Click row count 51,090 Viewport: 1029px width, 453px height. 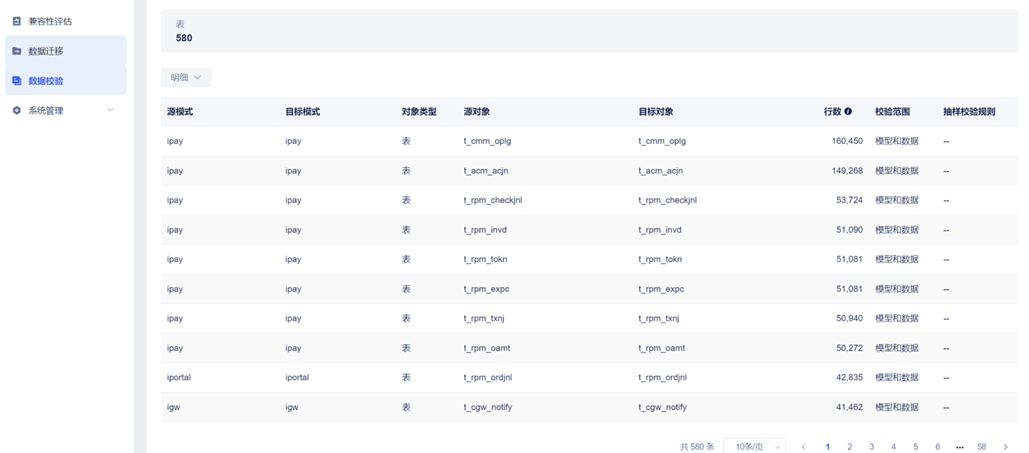850,230
